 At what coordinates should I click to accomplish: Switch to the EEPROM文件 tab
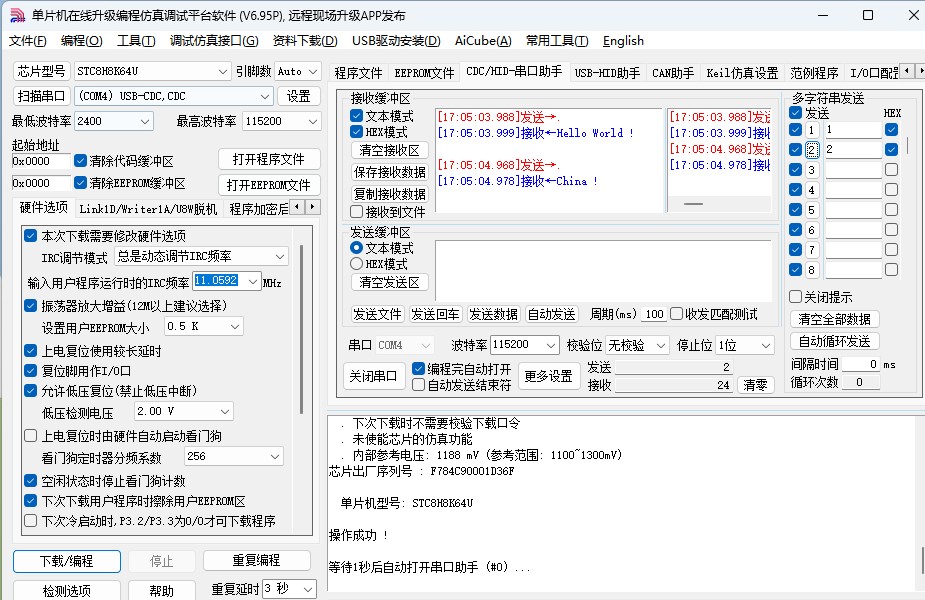tap(424, 73)
